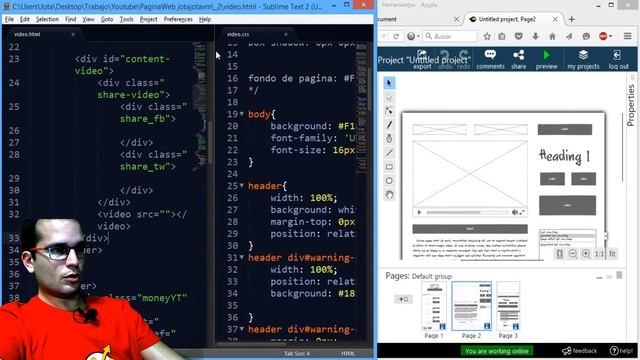Open the File menu in Sublime Text
The height and width of the screenshot is (360, 640).
click(x=9, y=19)
